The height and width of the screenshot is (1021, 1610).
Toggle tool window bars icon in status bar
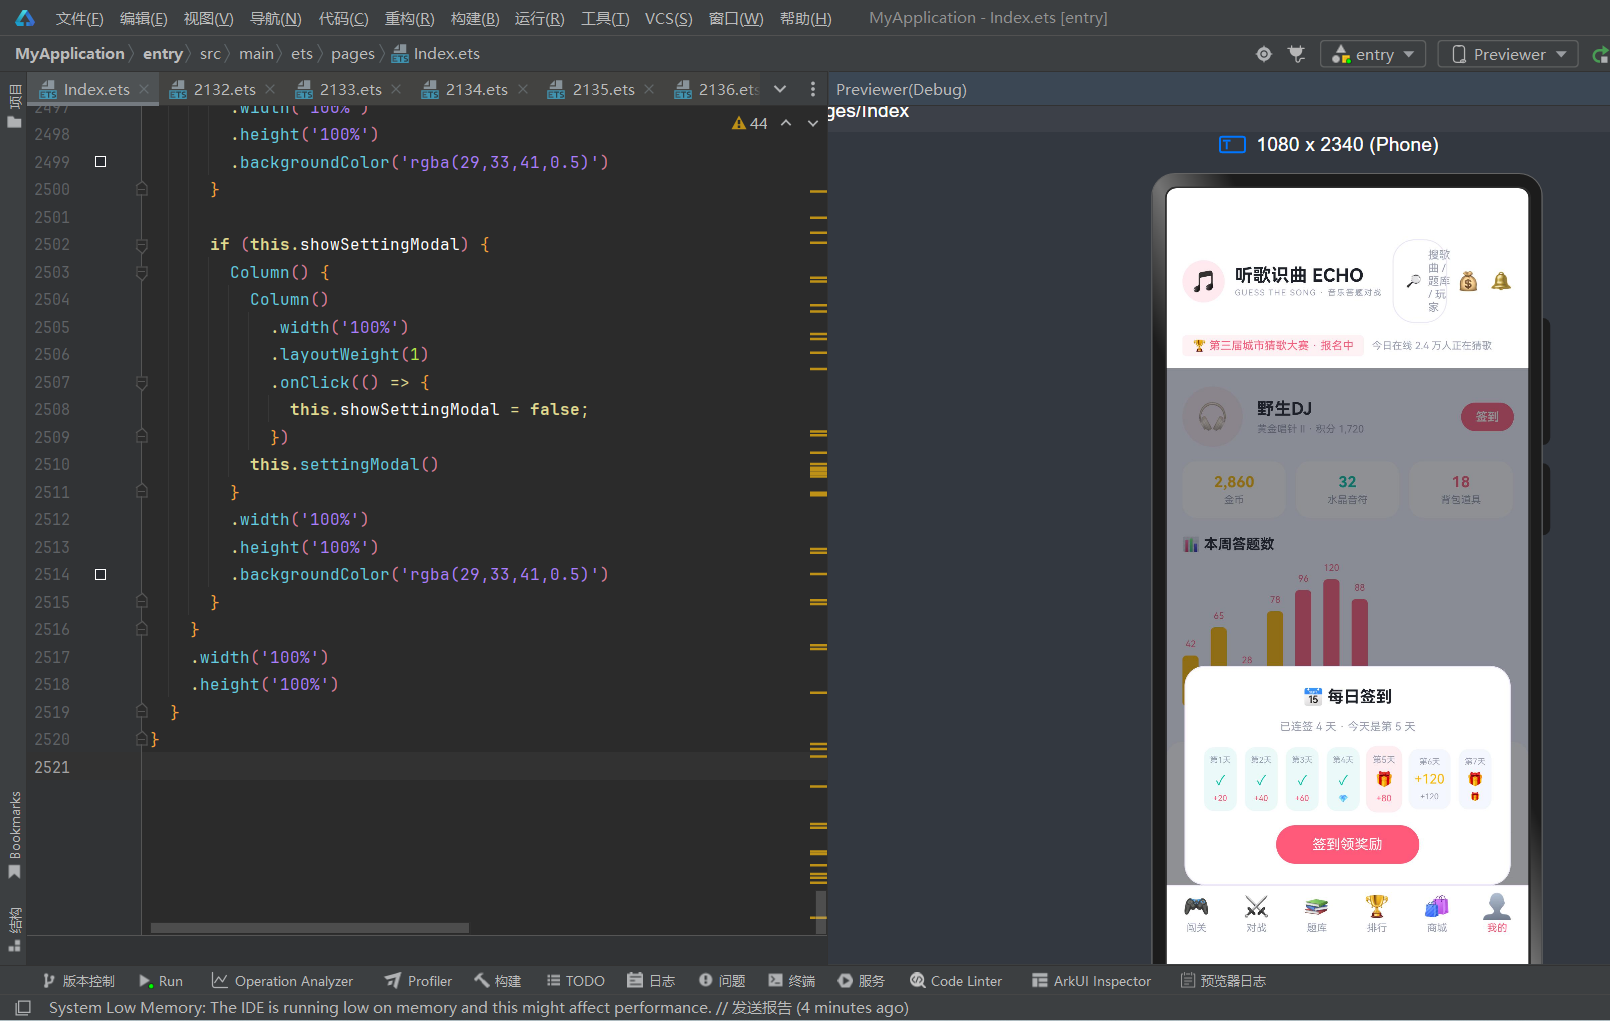[24, 1007]
